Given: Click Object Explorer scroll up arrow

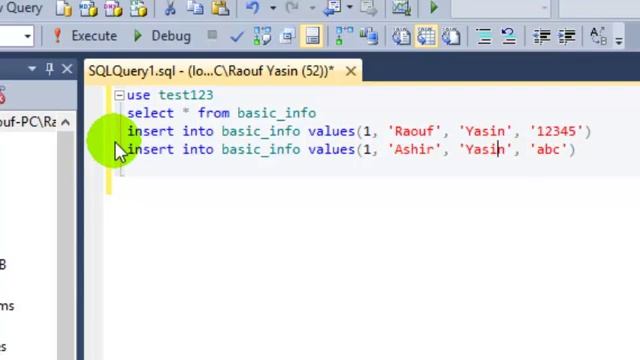Looking at the screenshot, I should pos(65,122).
